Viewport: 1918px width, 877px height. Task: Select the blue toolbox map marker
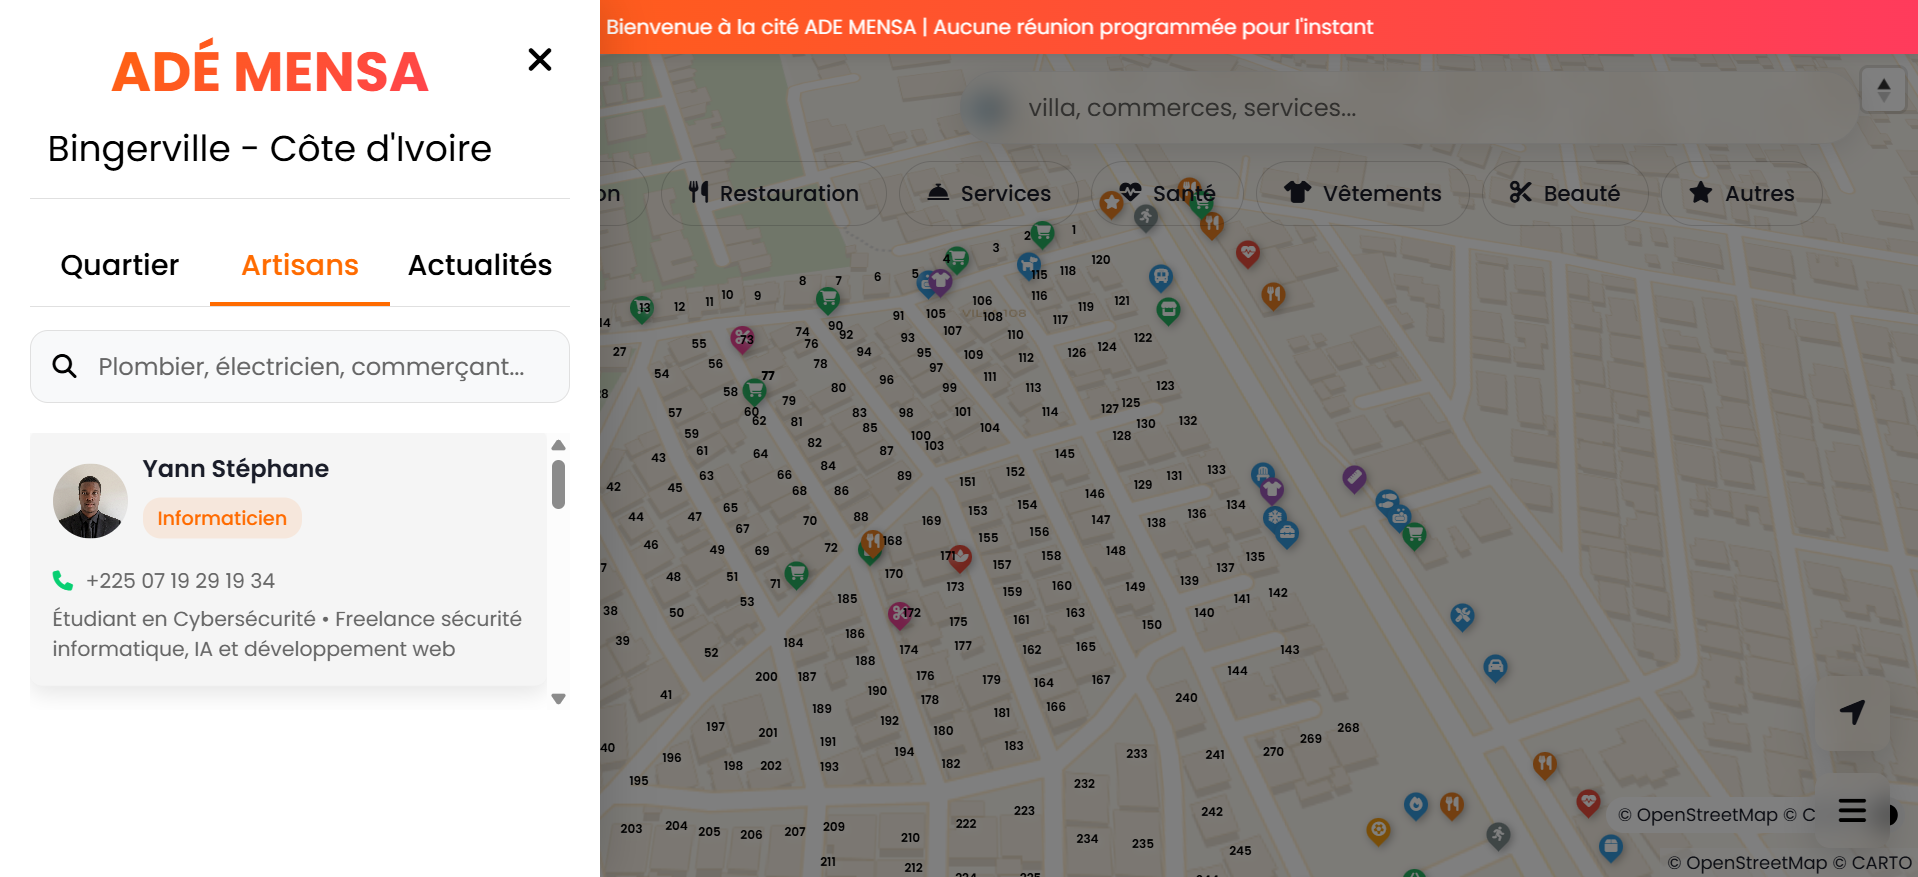1287,534
